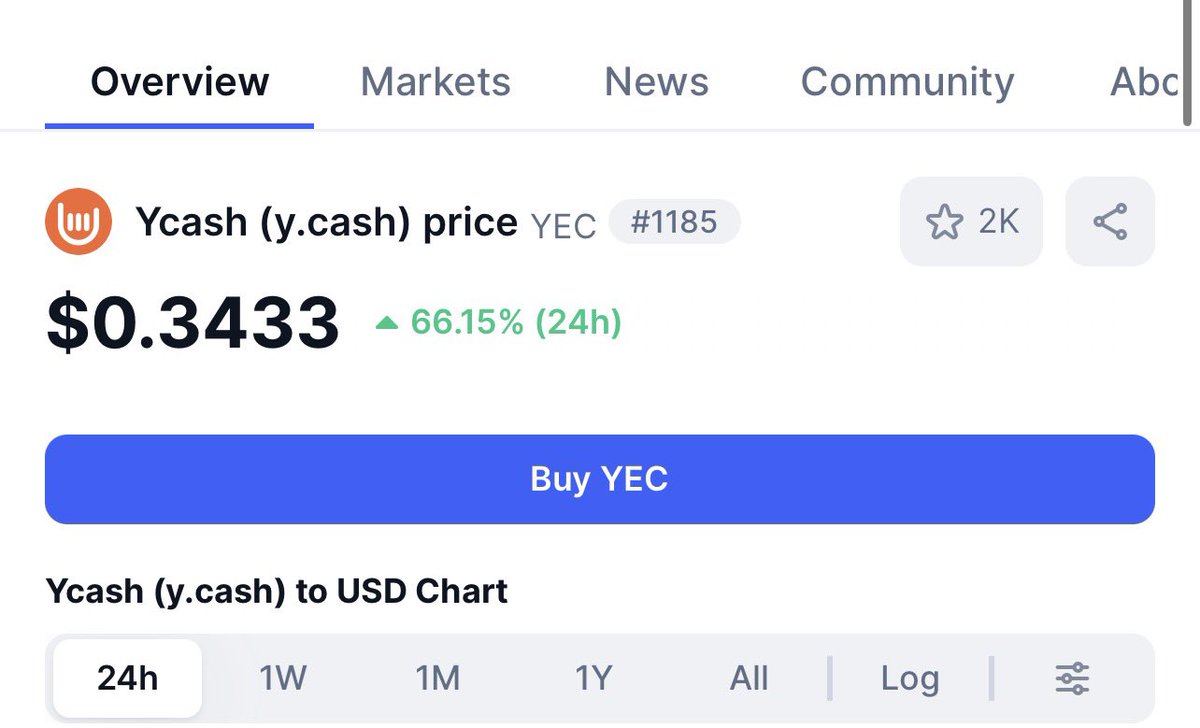Show the All time chart range

749,679
